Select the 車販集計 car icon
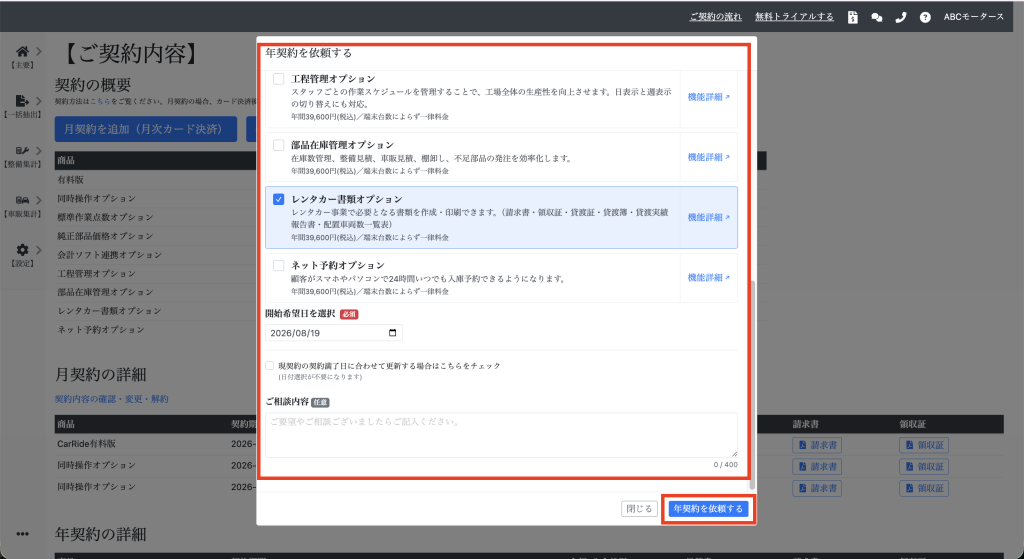Screen dimensions: 1024x559 click(x=22, y=200)
